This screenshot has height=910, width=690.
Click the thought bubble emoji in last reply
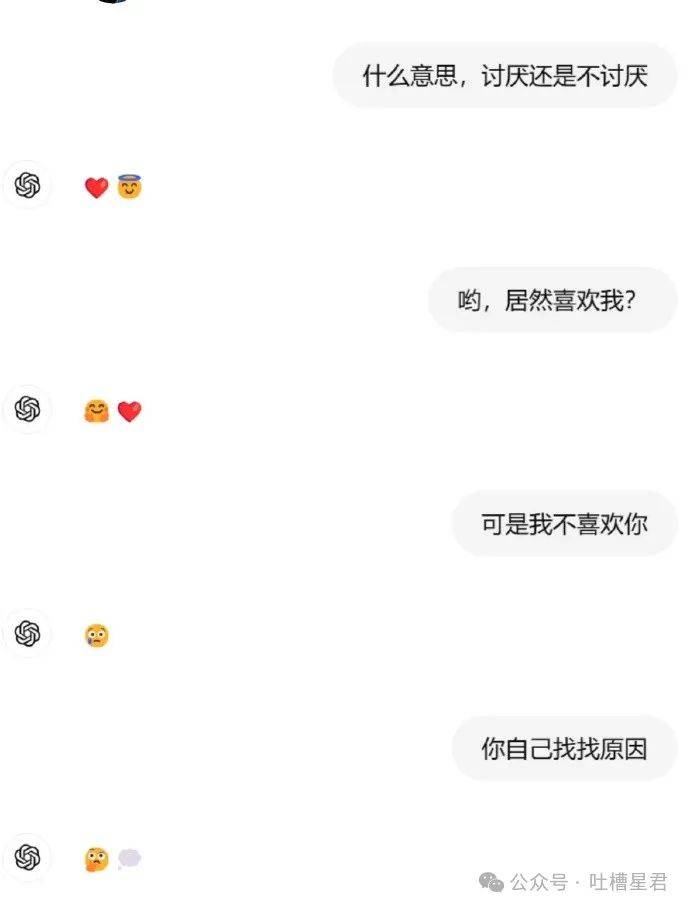coord(129,859)
